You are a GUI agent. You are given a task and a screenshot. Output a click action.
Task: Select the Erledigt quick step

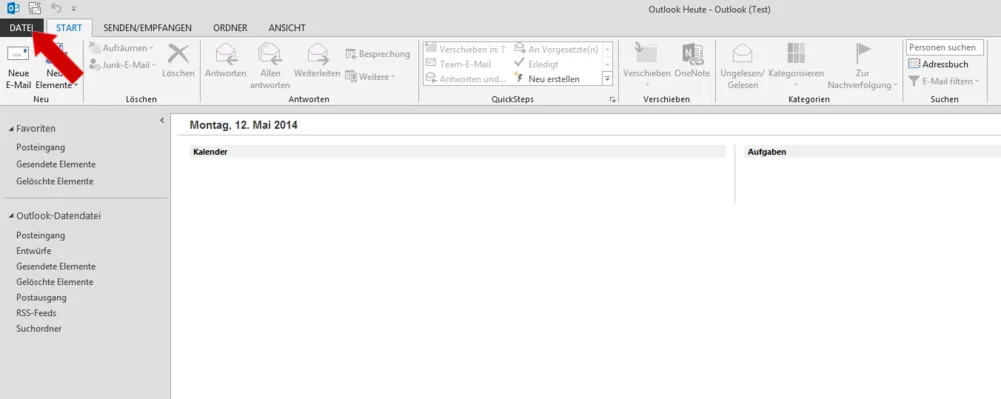pyautogui.click(x=536, y=64)
